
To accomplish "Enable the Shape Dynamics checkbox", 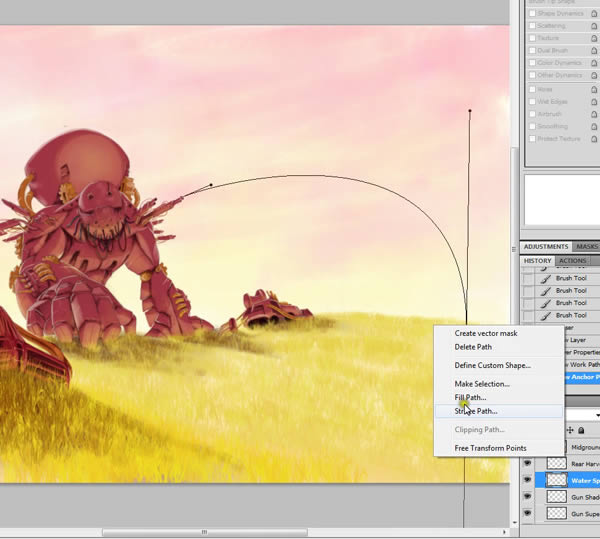I will 532,13.
